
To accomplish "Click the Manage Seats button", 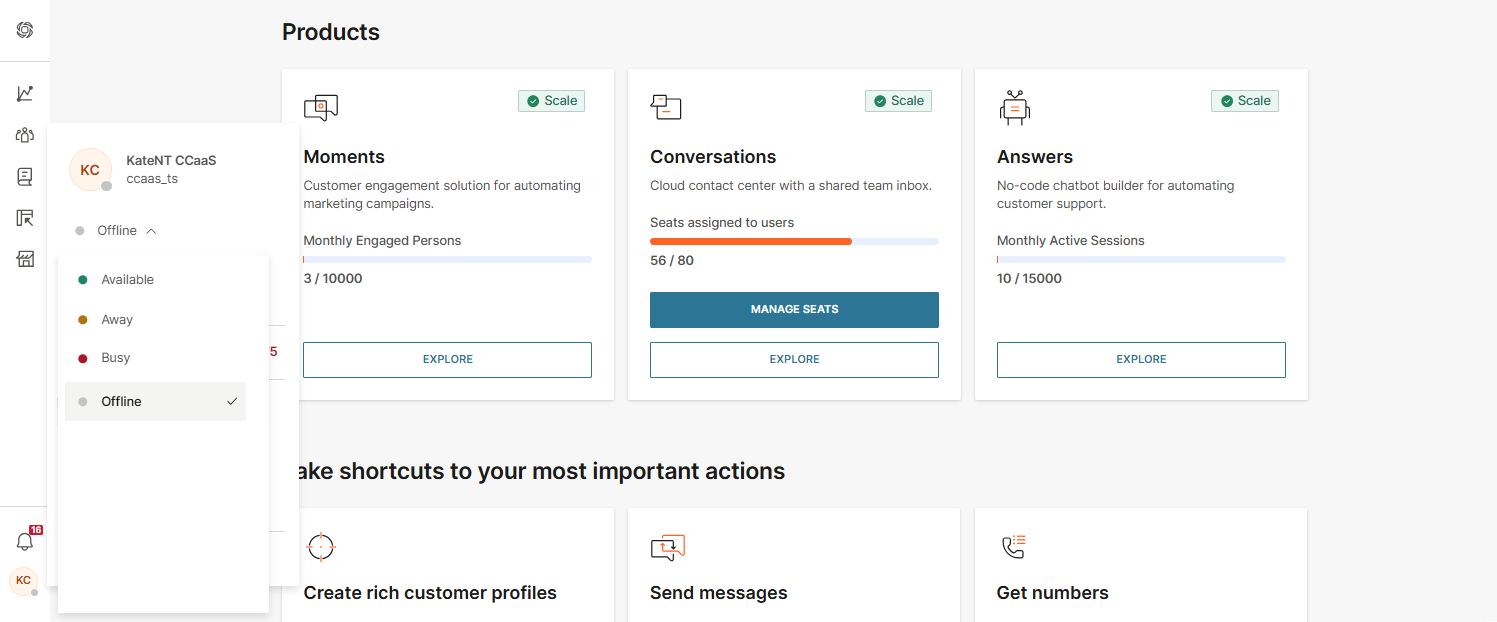I will click(794, 309).
